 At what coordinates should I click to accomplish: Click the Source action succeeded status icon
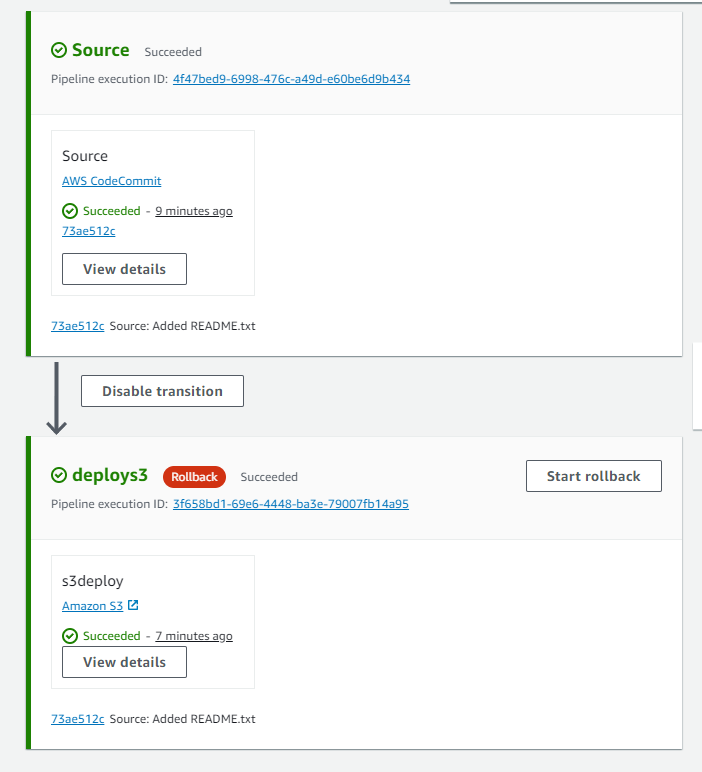70,211
